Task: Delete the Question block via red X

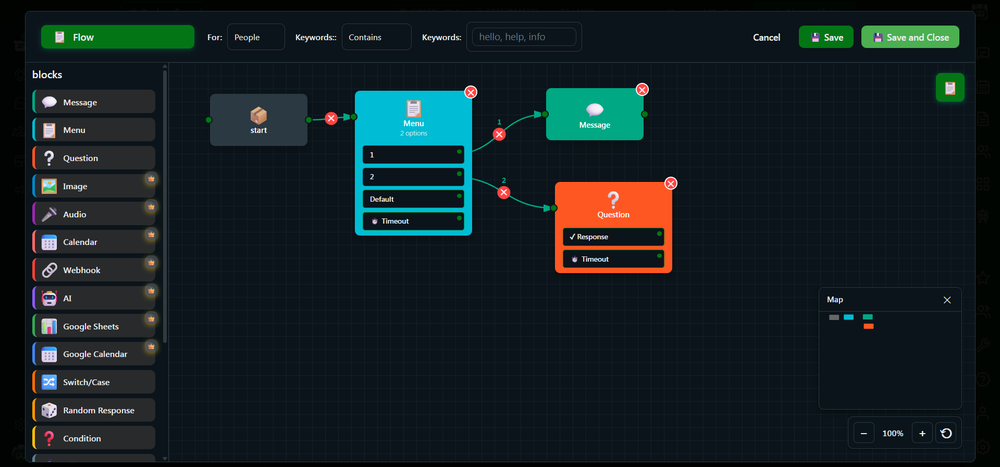Action: click(x=671, y=183)
